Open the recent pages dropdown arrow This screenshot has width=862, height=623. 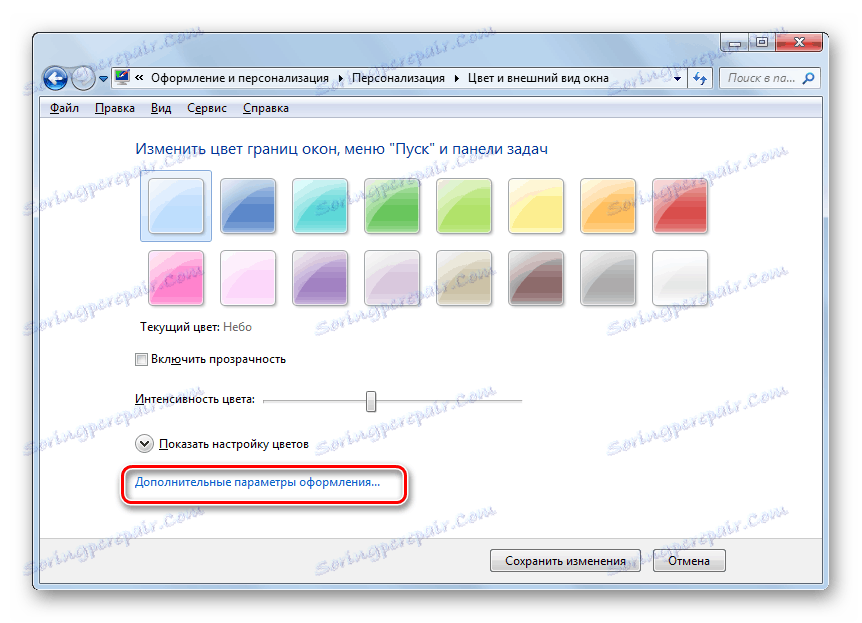(103, 79)
